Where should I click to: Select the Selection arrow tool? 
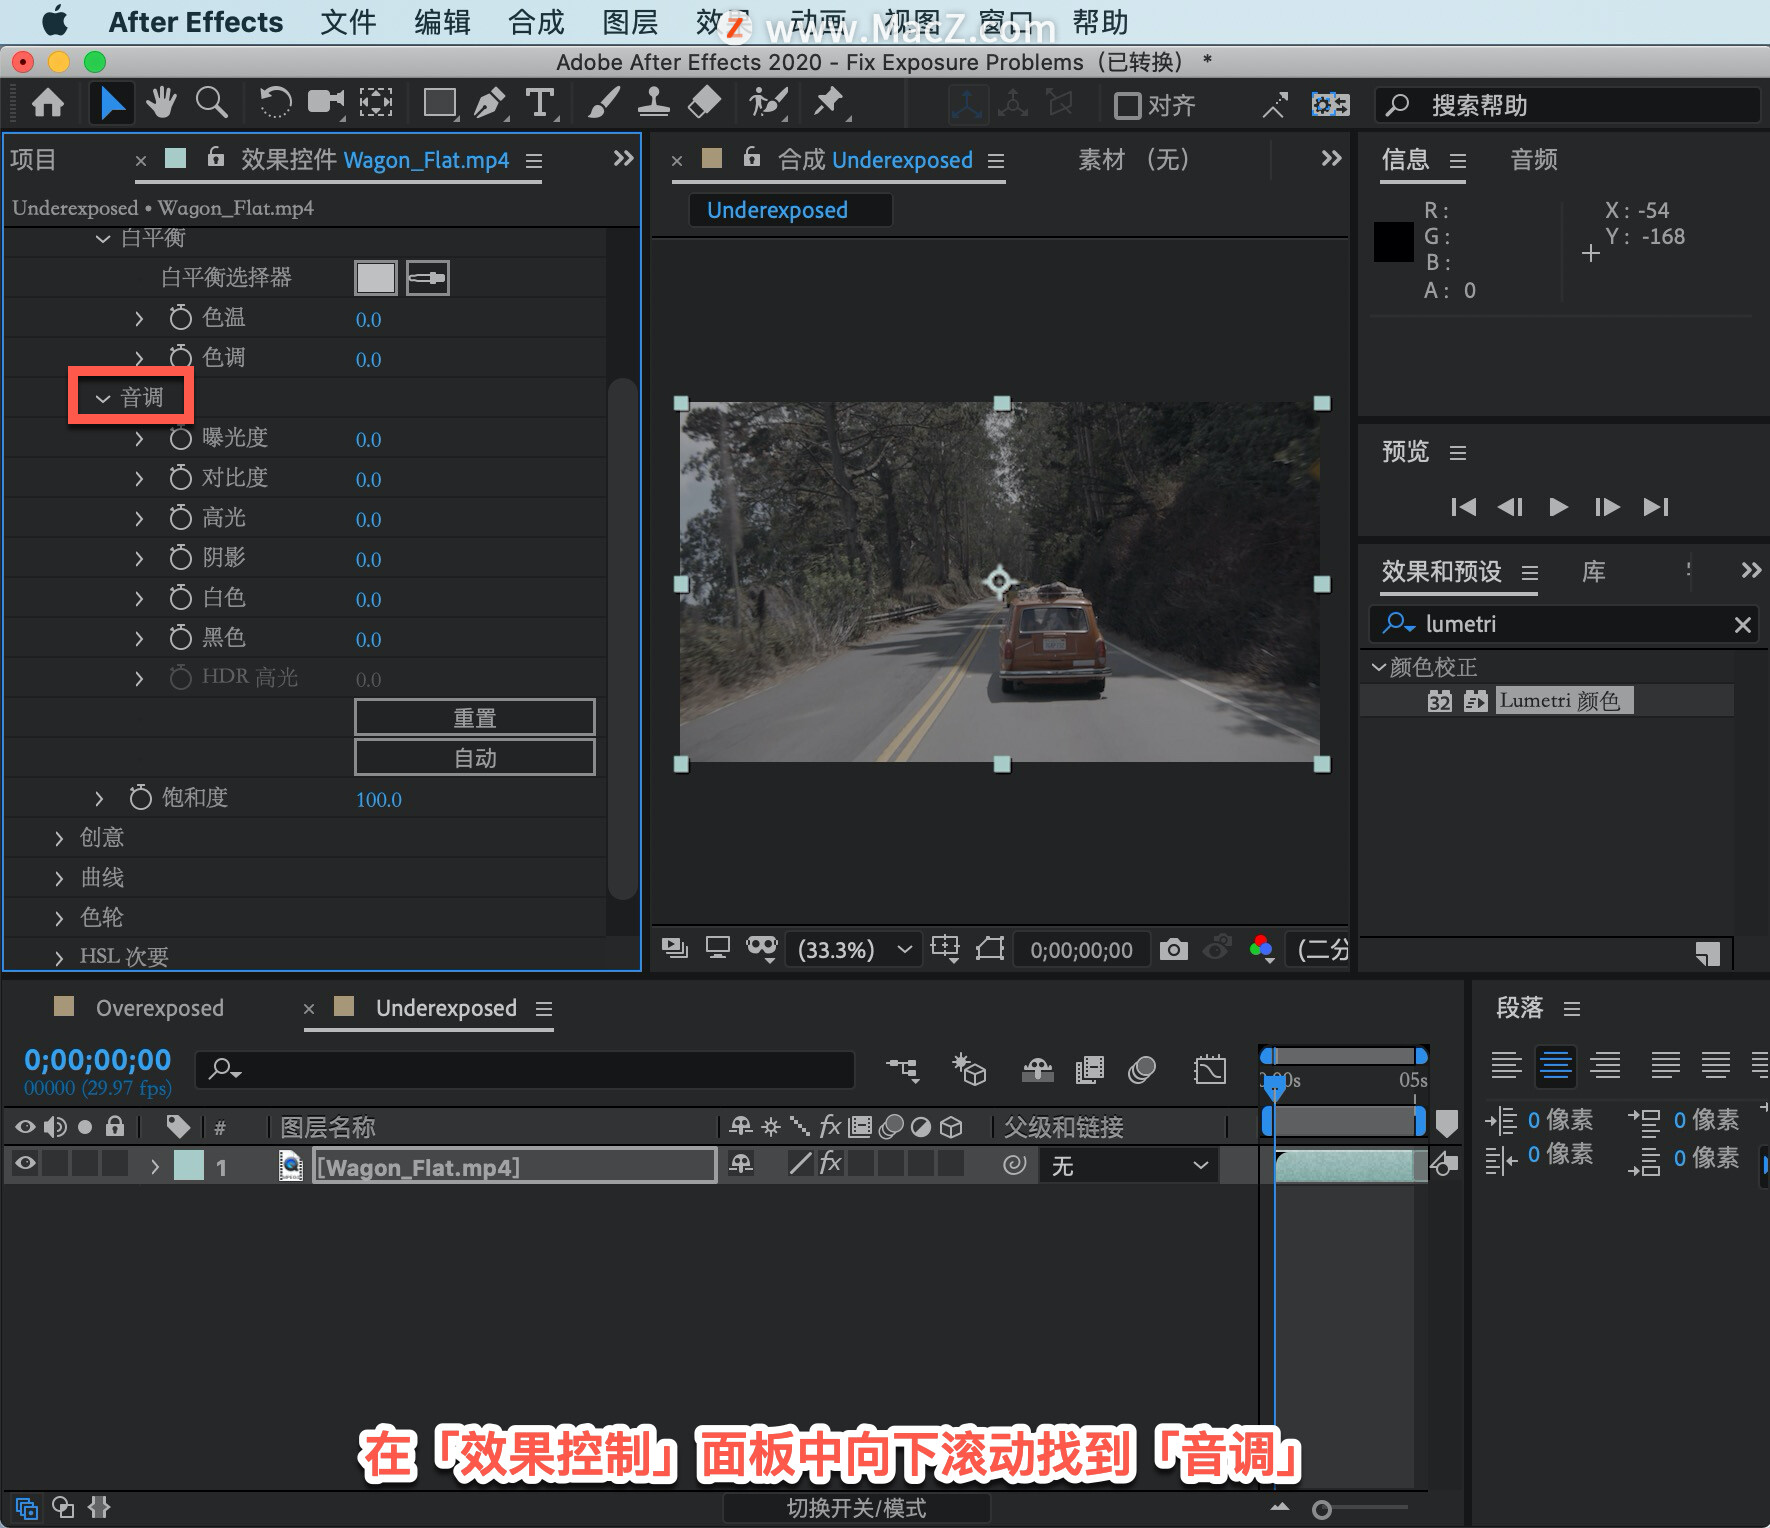[111, 103]
